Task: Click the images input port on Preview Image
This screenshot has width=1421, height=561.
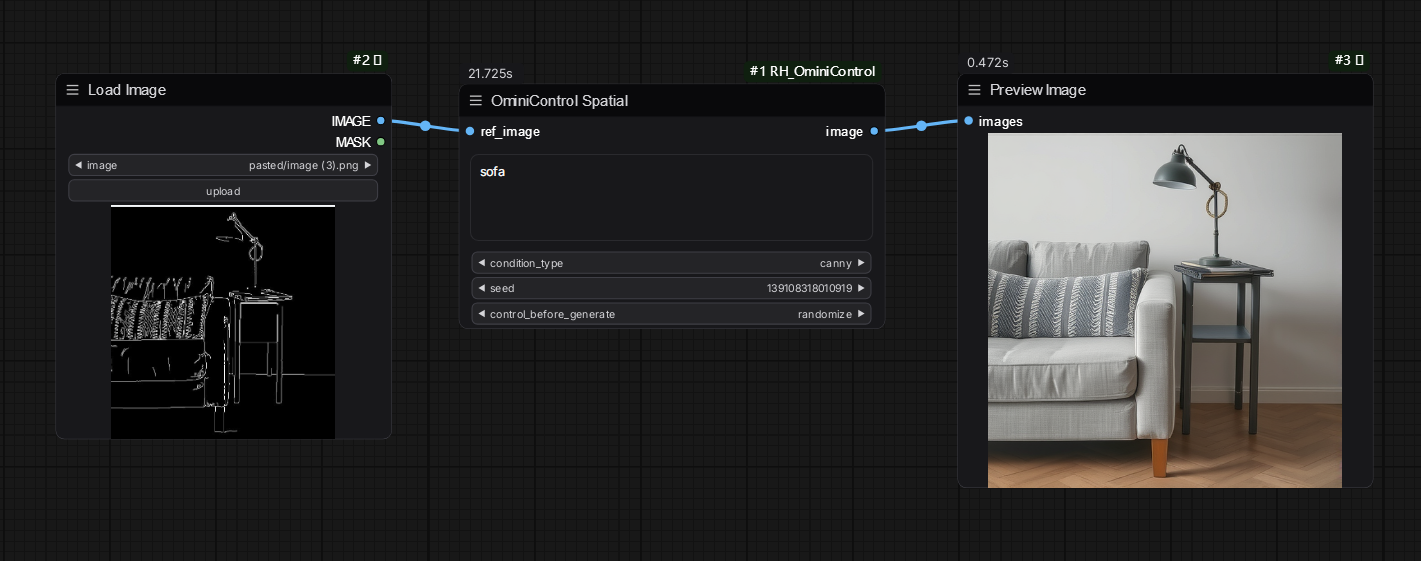Action: click(968, 121)
